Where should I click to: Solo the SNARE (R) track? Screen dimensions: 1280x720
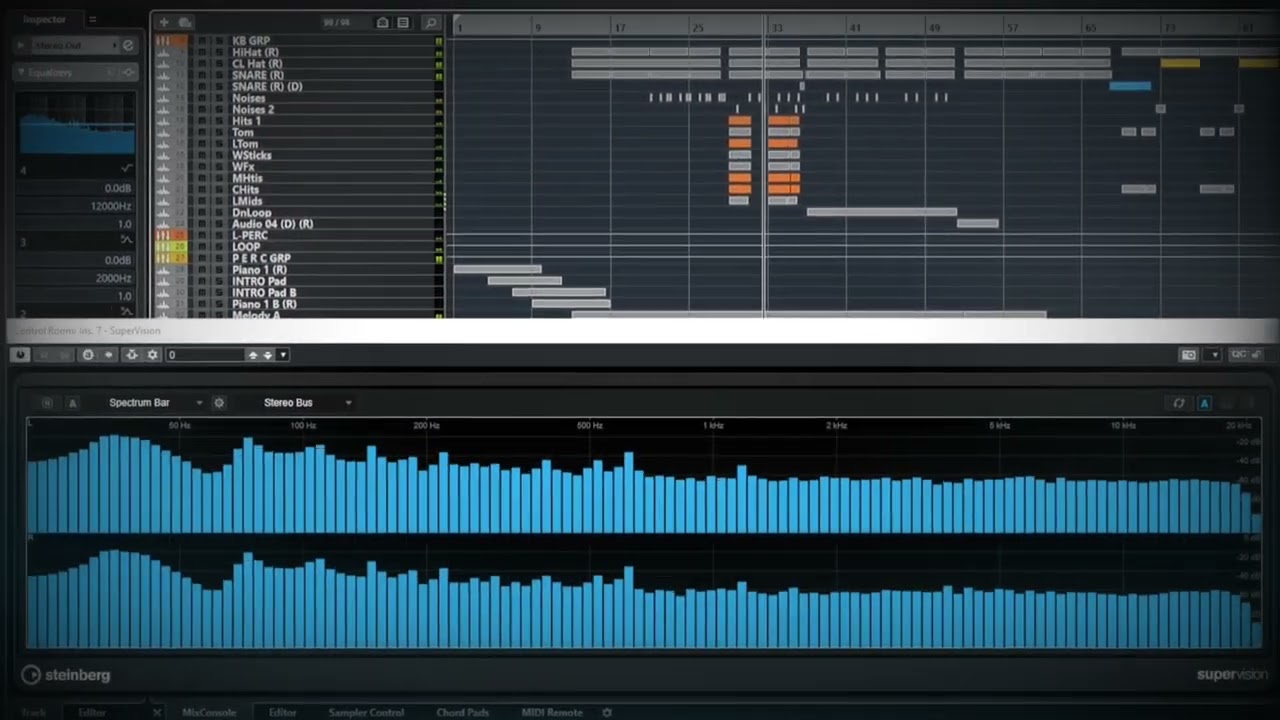coord(219,75)
